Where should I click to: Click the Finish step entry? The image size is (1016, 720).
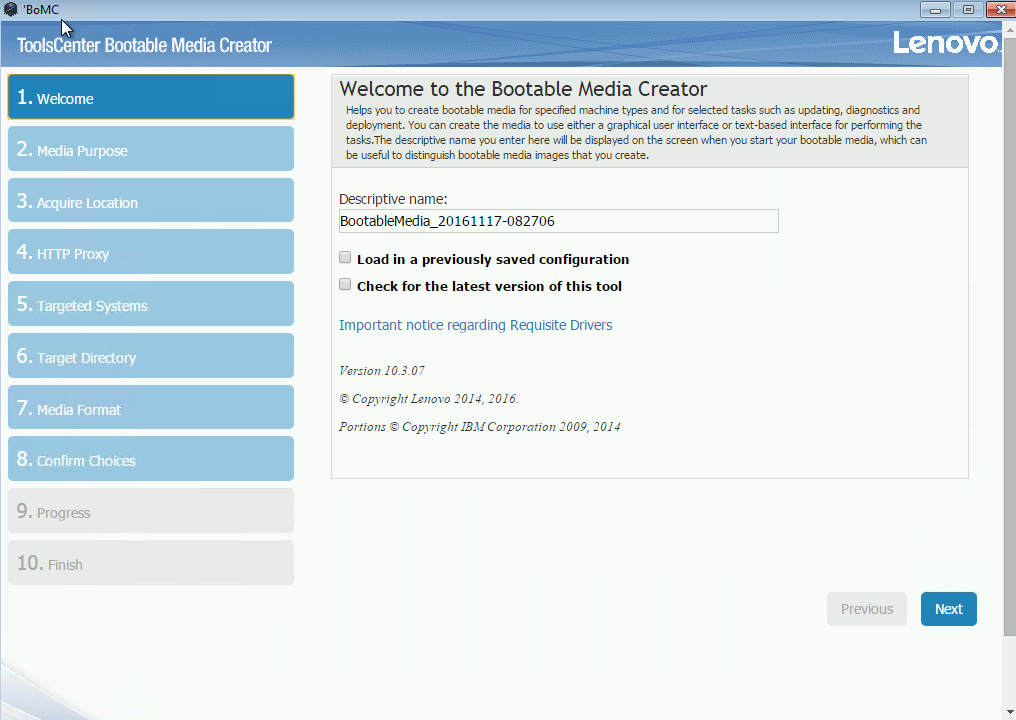point(151,563)
